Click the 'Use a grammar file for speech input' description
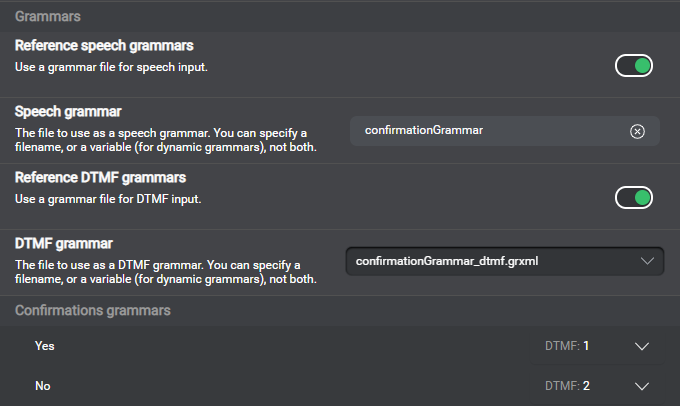This screenshot has width=680, height=406. 110,67
